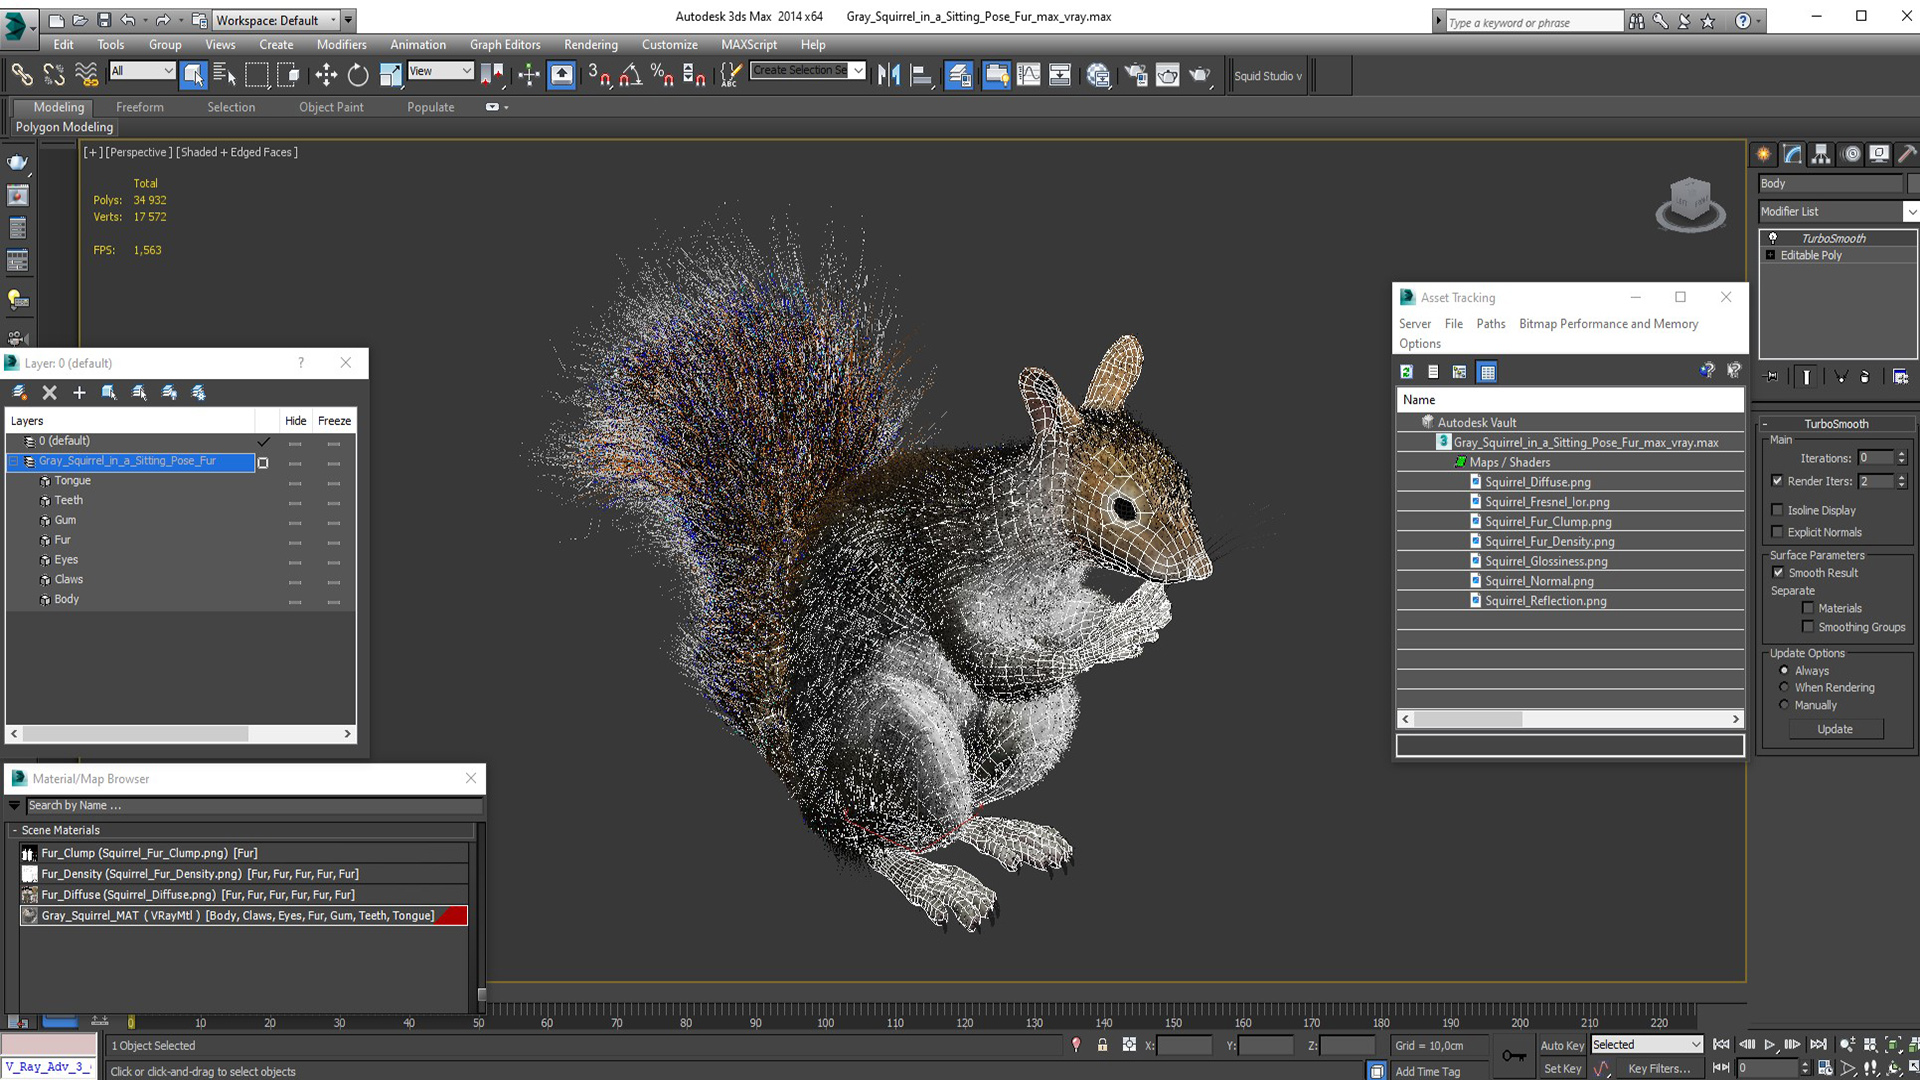
Task: Toggle 3D Snaps icon
Action: point(600,75)
